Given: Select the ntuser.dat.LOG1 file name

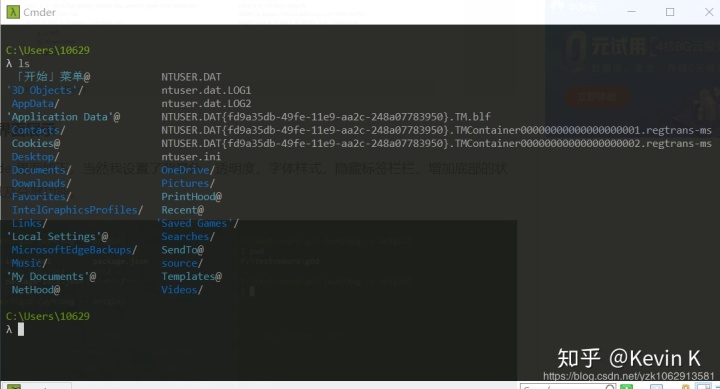Looking at the screenshot, I should point(206,90).
